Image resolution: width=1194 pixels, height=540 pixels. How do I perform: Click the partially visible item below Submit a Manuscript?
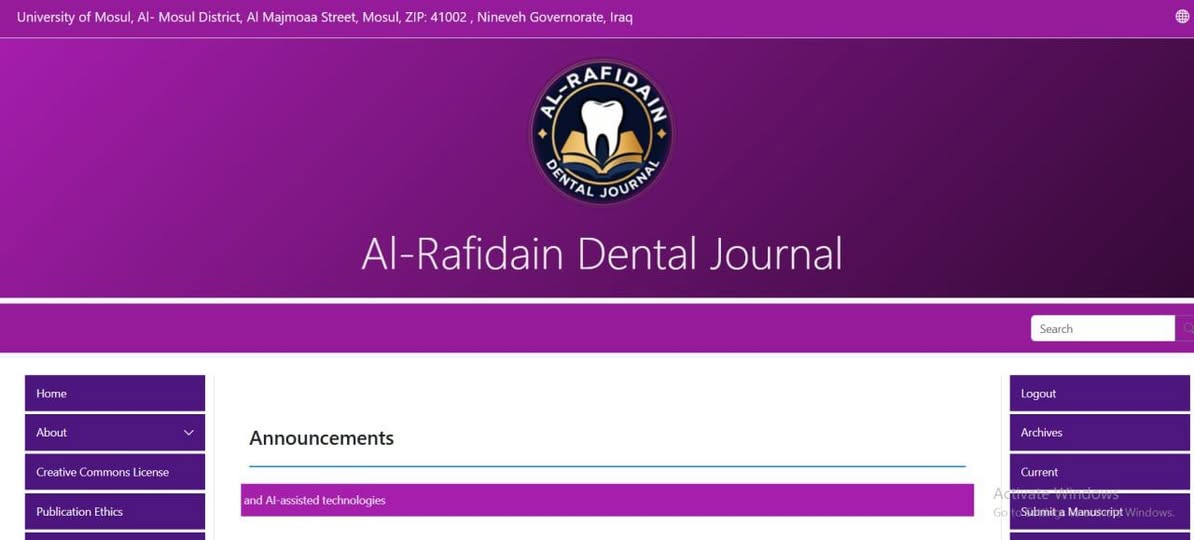[1099, 536]
